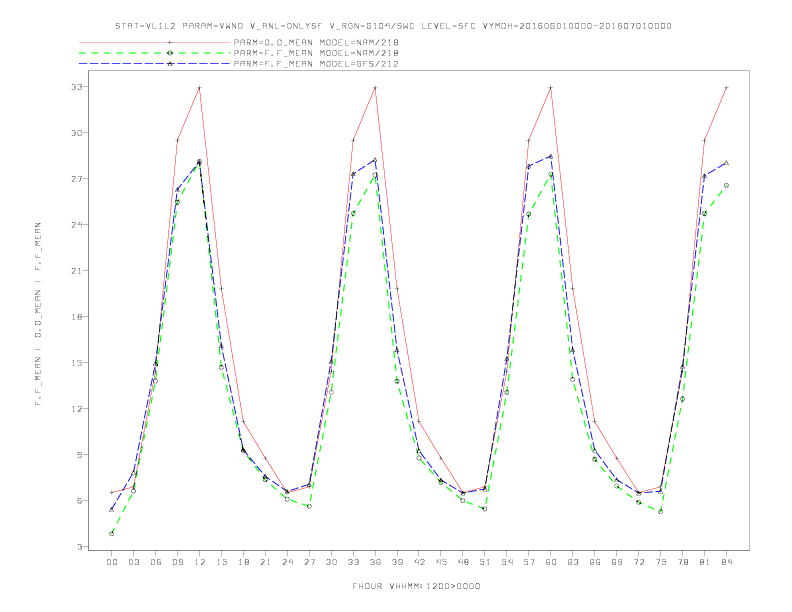792x612 pixels.
Task: Click x-axis forecast hour label 15
Action: pyautogui.click(x=221, y=562)
